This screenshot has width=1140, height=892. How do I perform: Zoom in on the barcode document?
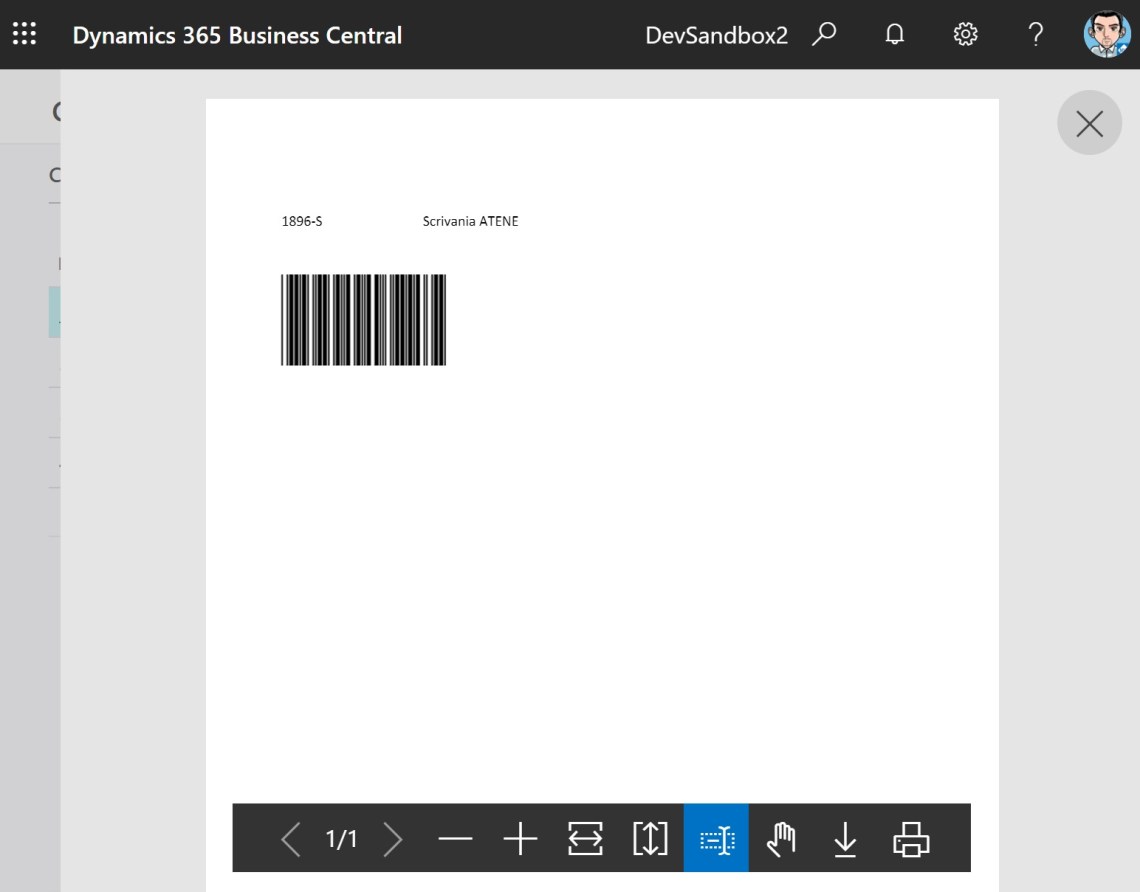pyautogui.click(x=520, y=838)
